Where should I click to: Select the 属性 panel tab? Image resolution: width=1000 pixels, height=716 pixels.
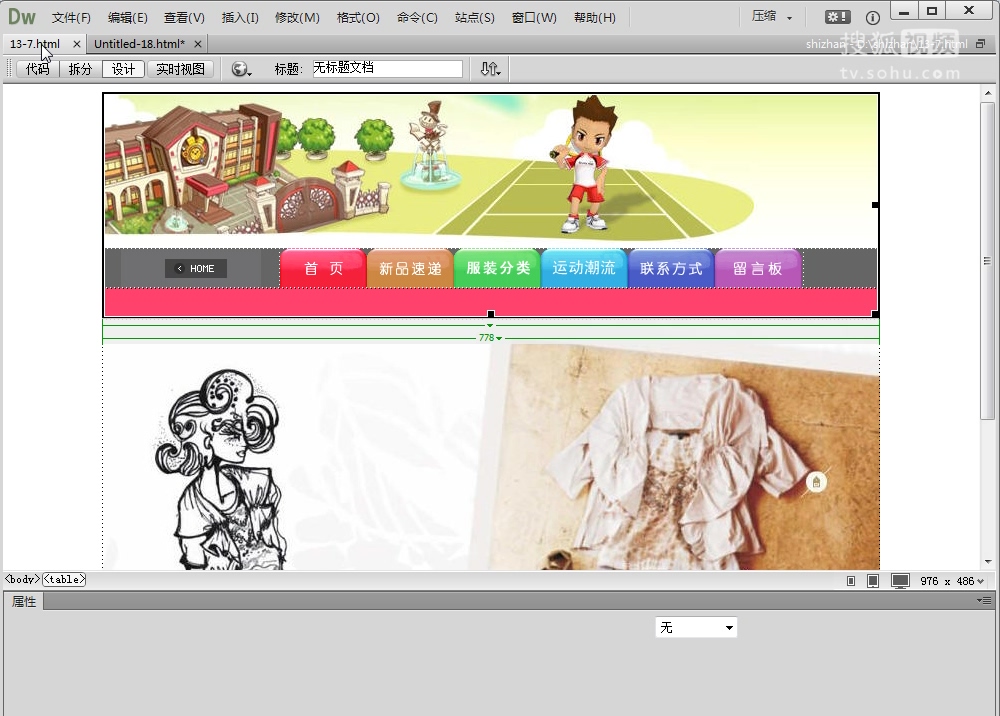pyautogui.click(x=24, y=601)
